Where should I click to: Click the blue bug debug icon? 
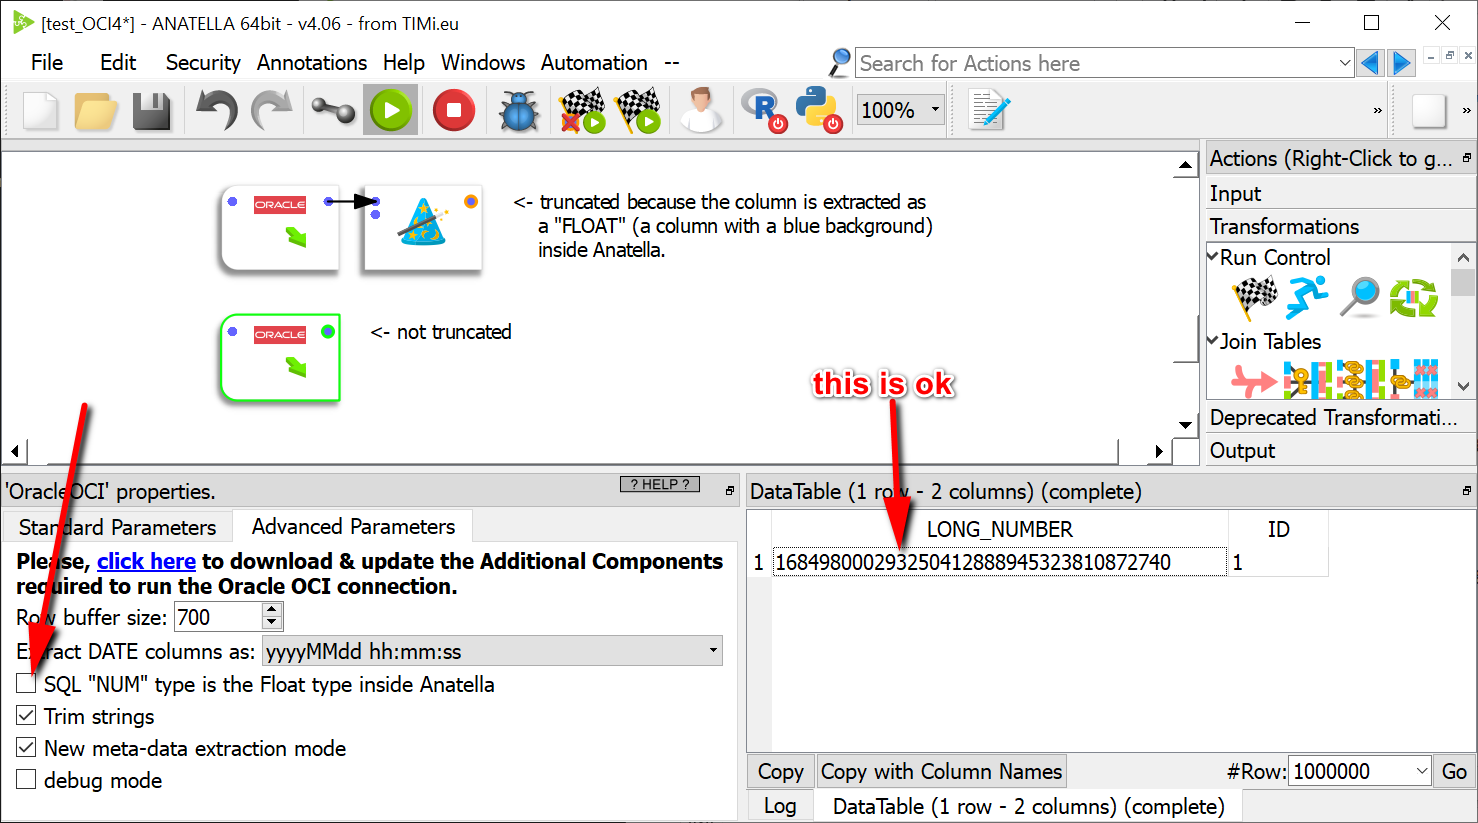[x=518, y=110]
